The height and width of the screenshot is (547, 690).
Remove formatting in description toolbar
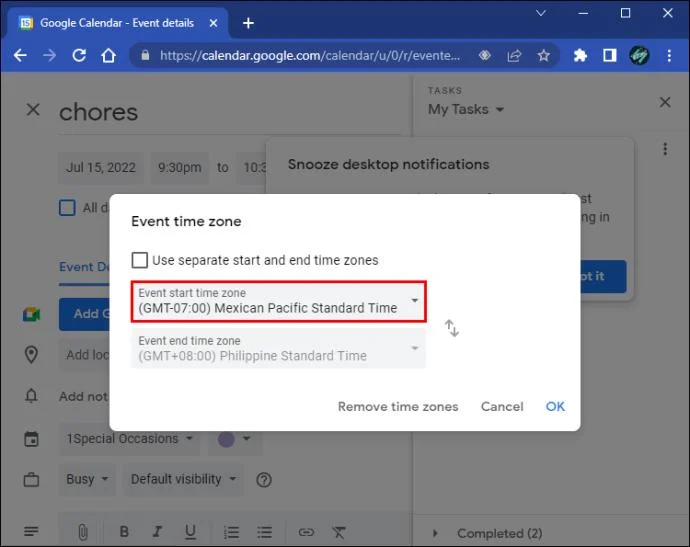click(x=339, y=532)
